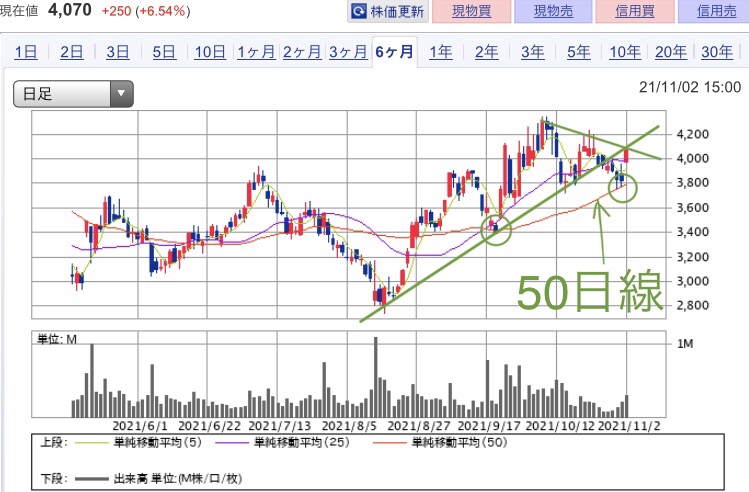Open the 日足 chart interval dropdown

pos(73,95)
